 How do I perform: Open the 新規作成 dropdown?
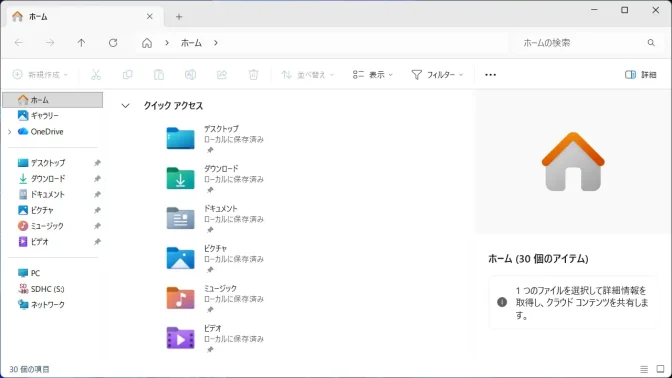[40, 75]
